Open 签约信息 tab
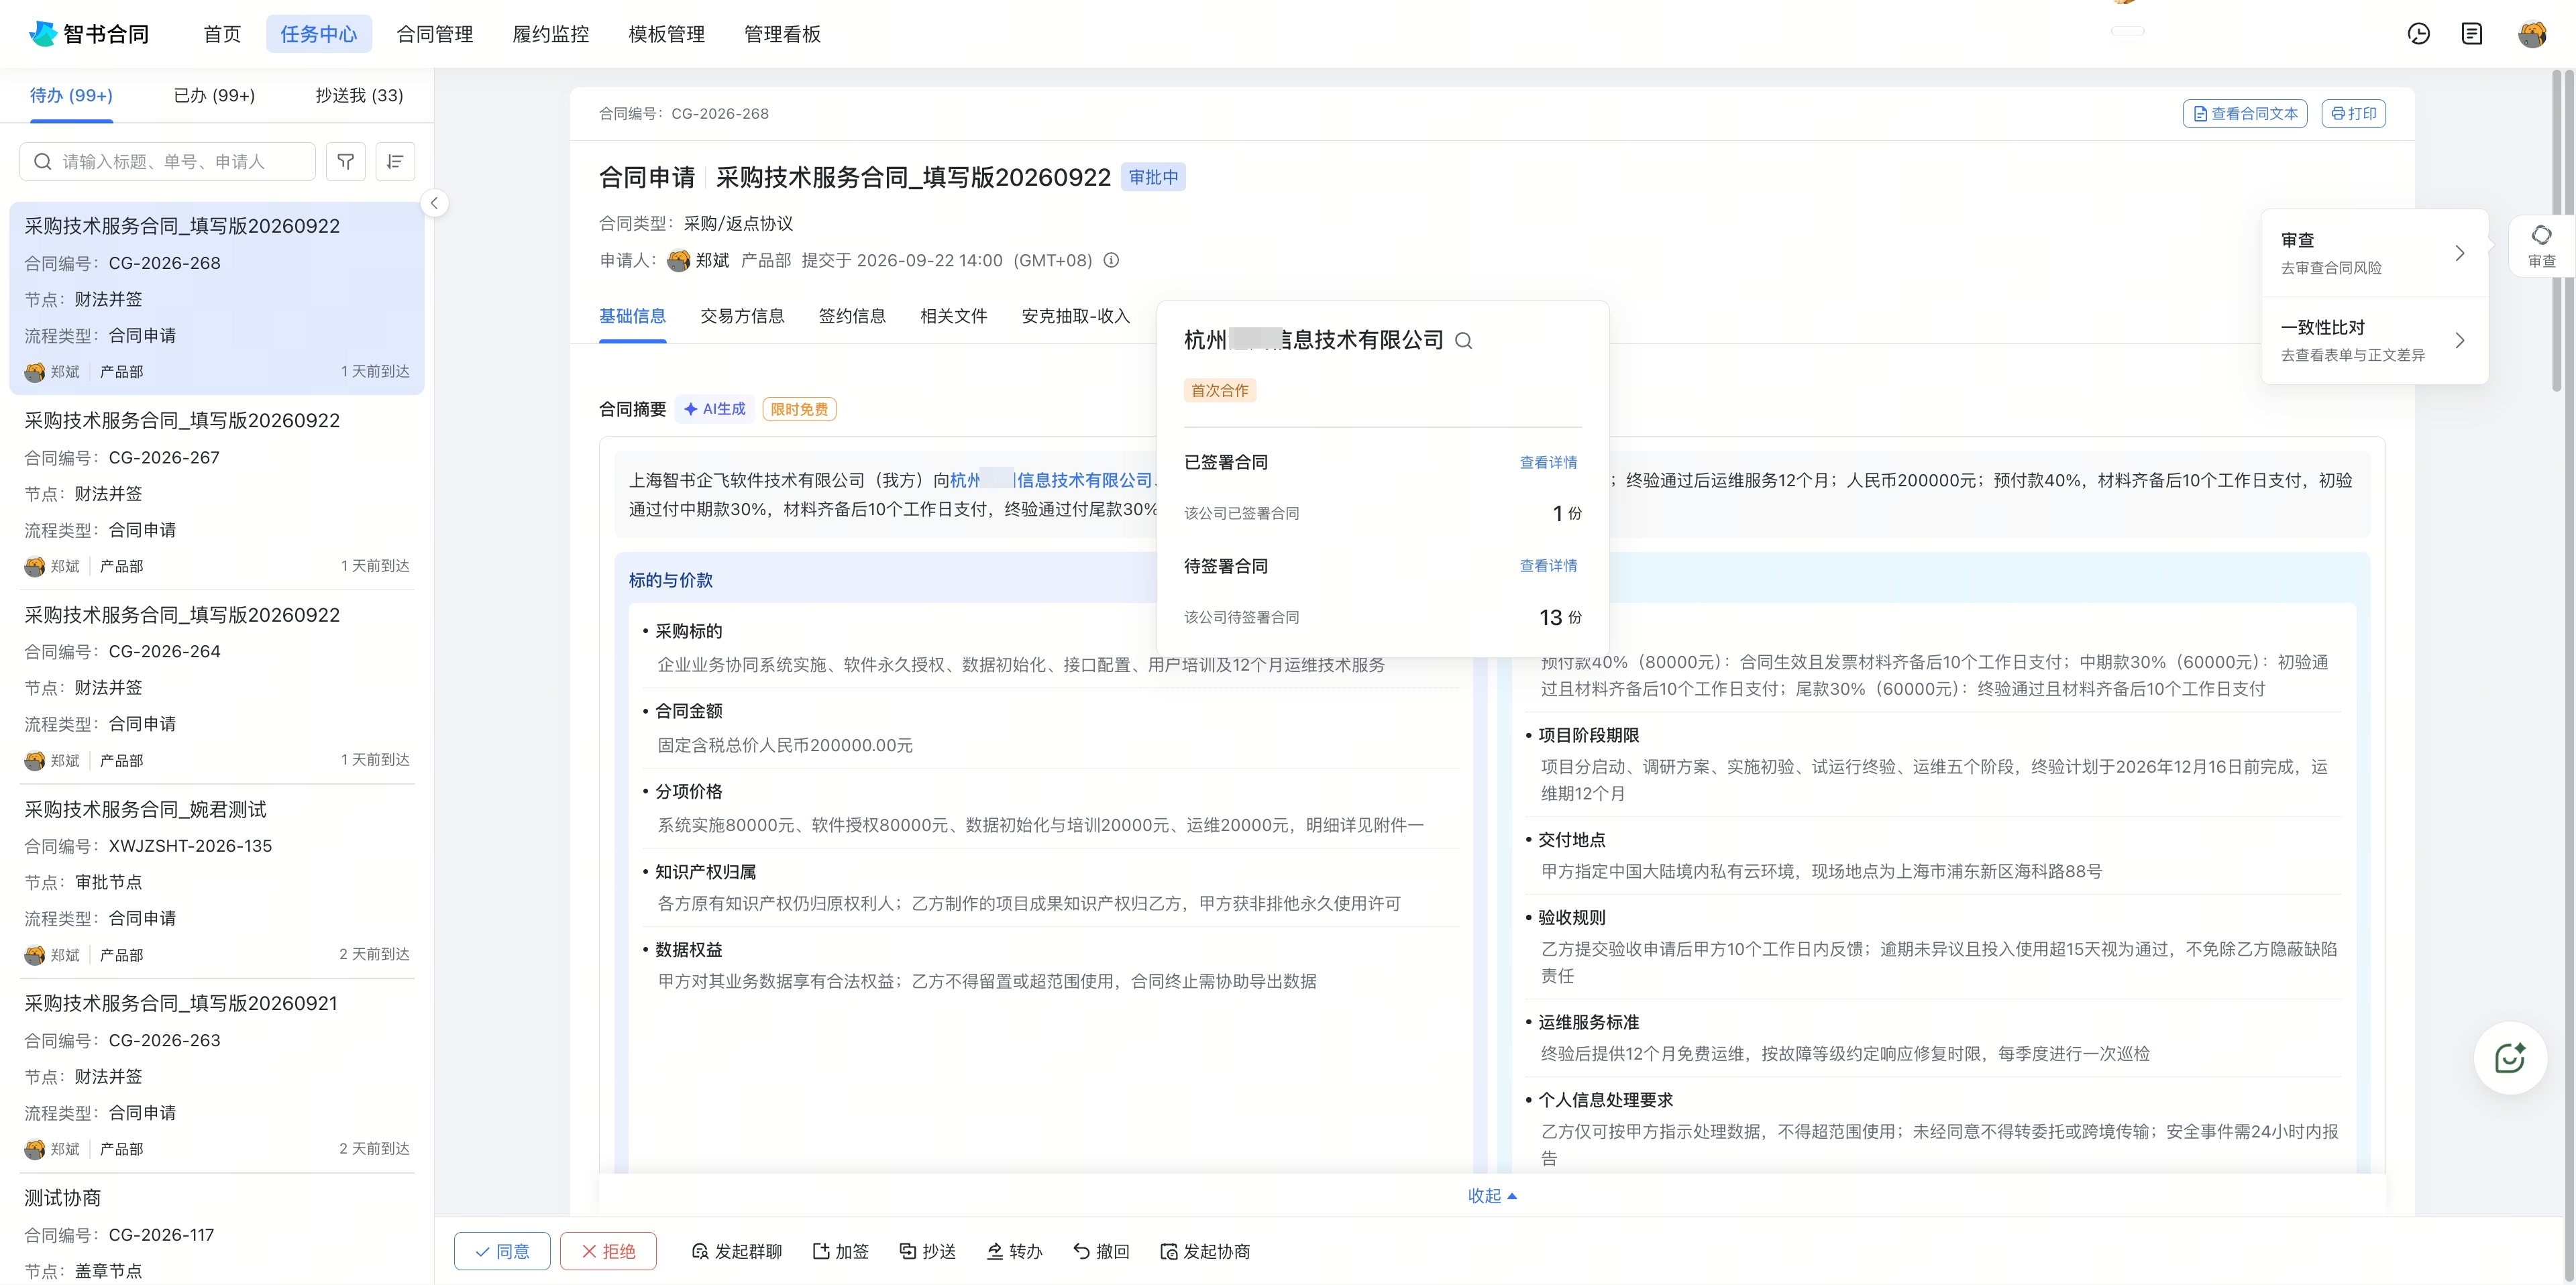 (x=852, y=316)
